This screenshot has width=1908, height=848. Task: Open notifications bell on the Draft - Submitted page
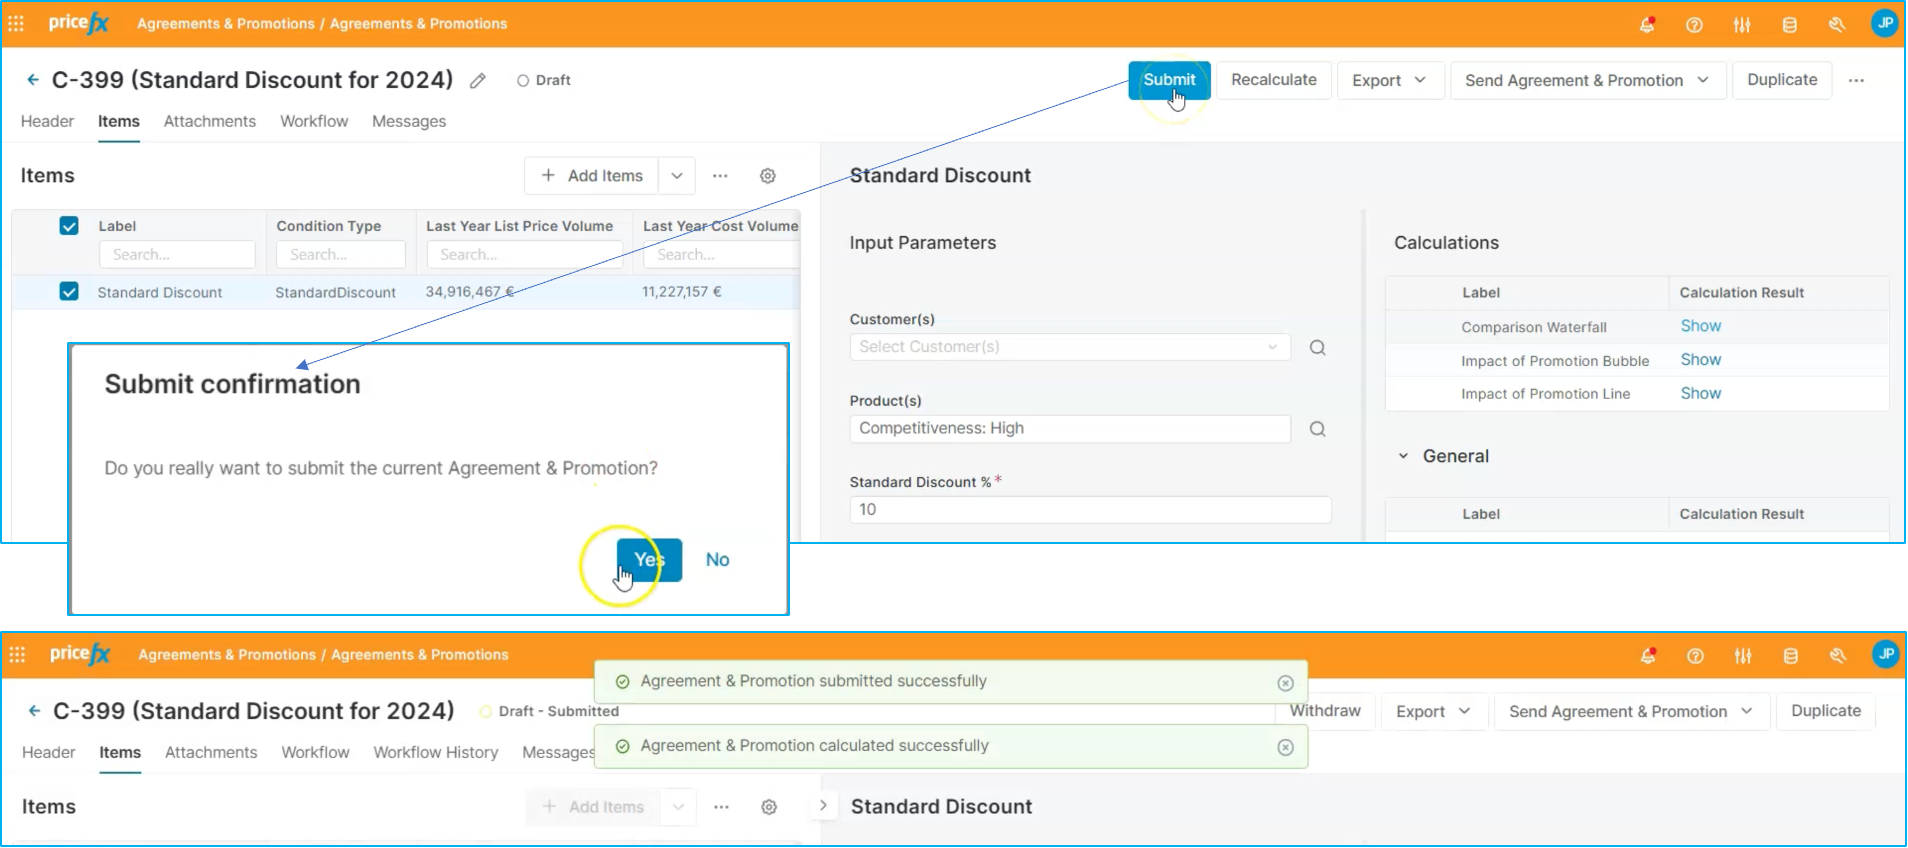point(1647,656)
